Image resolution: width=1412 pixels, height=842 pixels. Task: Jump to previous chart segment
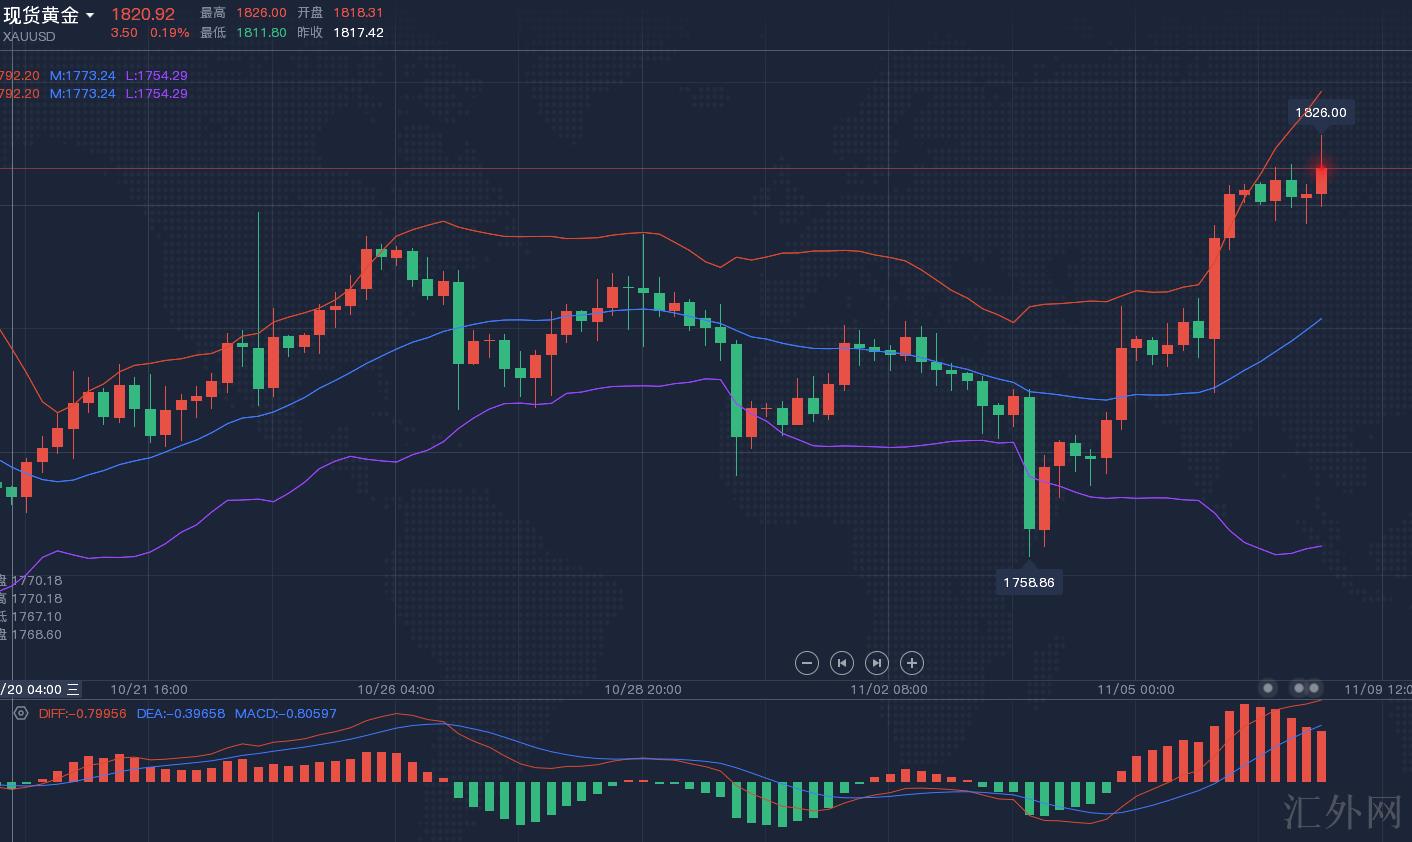842,662
